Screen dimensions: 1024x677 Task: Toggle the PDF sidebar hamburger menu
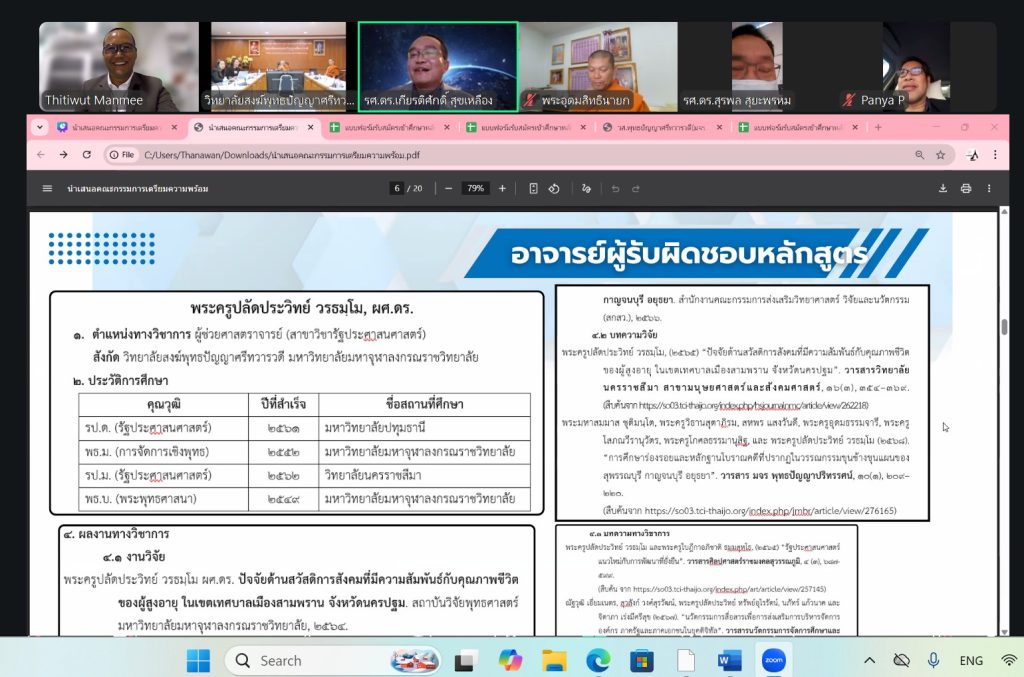click(x=47, y=188)
